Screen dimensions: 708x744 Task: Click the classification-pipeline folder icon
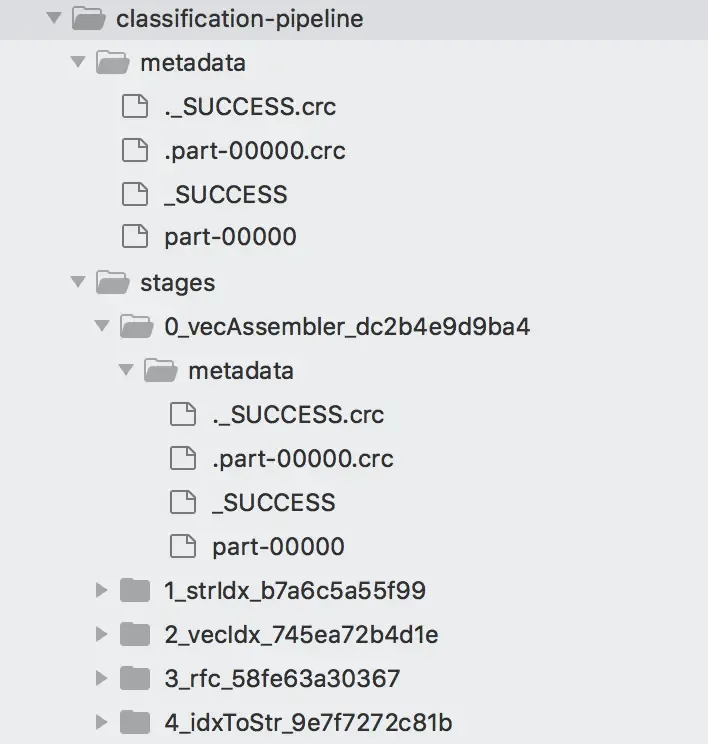click(88, 19)
